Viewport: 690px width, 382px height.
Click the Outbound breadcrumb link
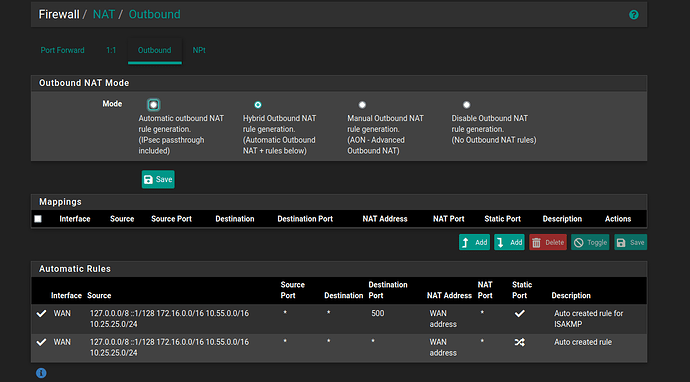154,15
